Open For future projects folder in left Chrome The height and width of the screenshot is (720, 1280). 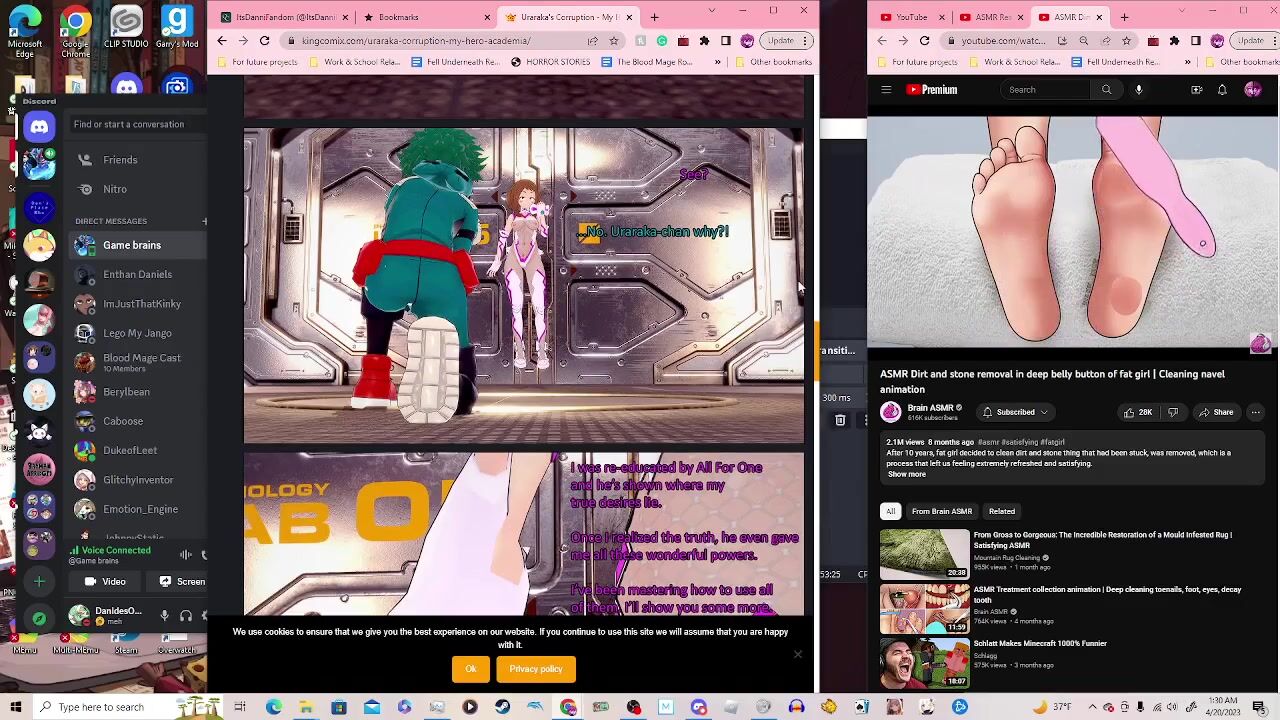tap(257, 62)
